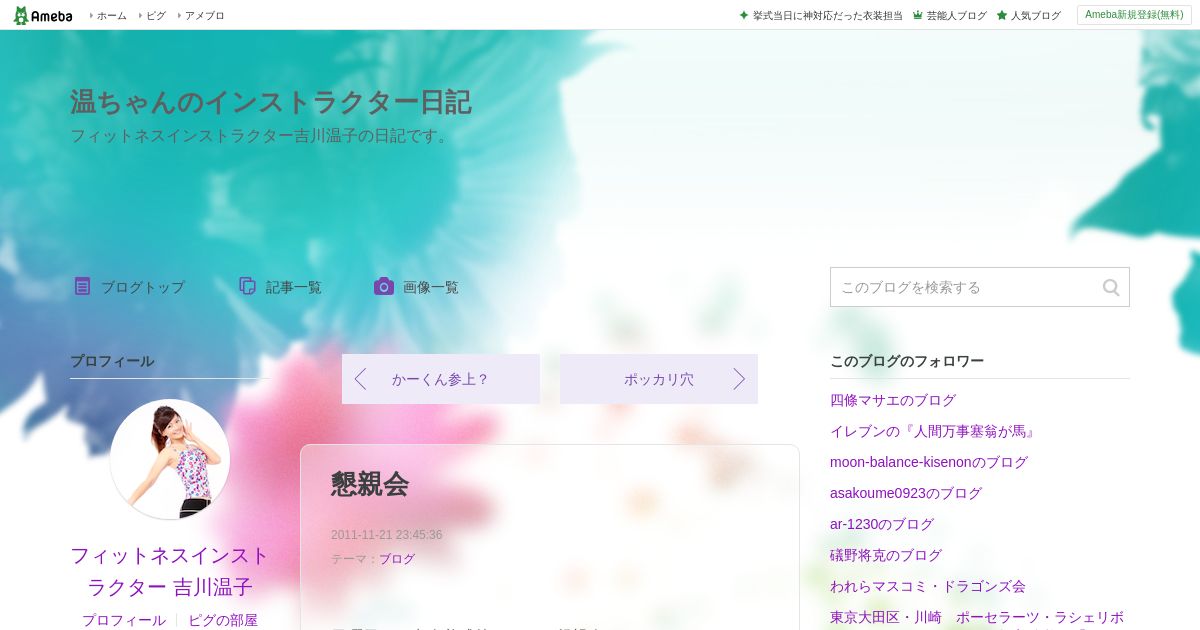1200x630 pixels.
Task: Click the Ameba logo icon
Action: (43, 15)
